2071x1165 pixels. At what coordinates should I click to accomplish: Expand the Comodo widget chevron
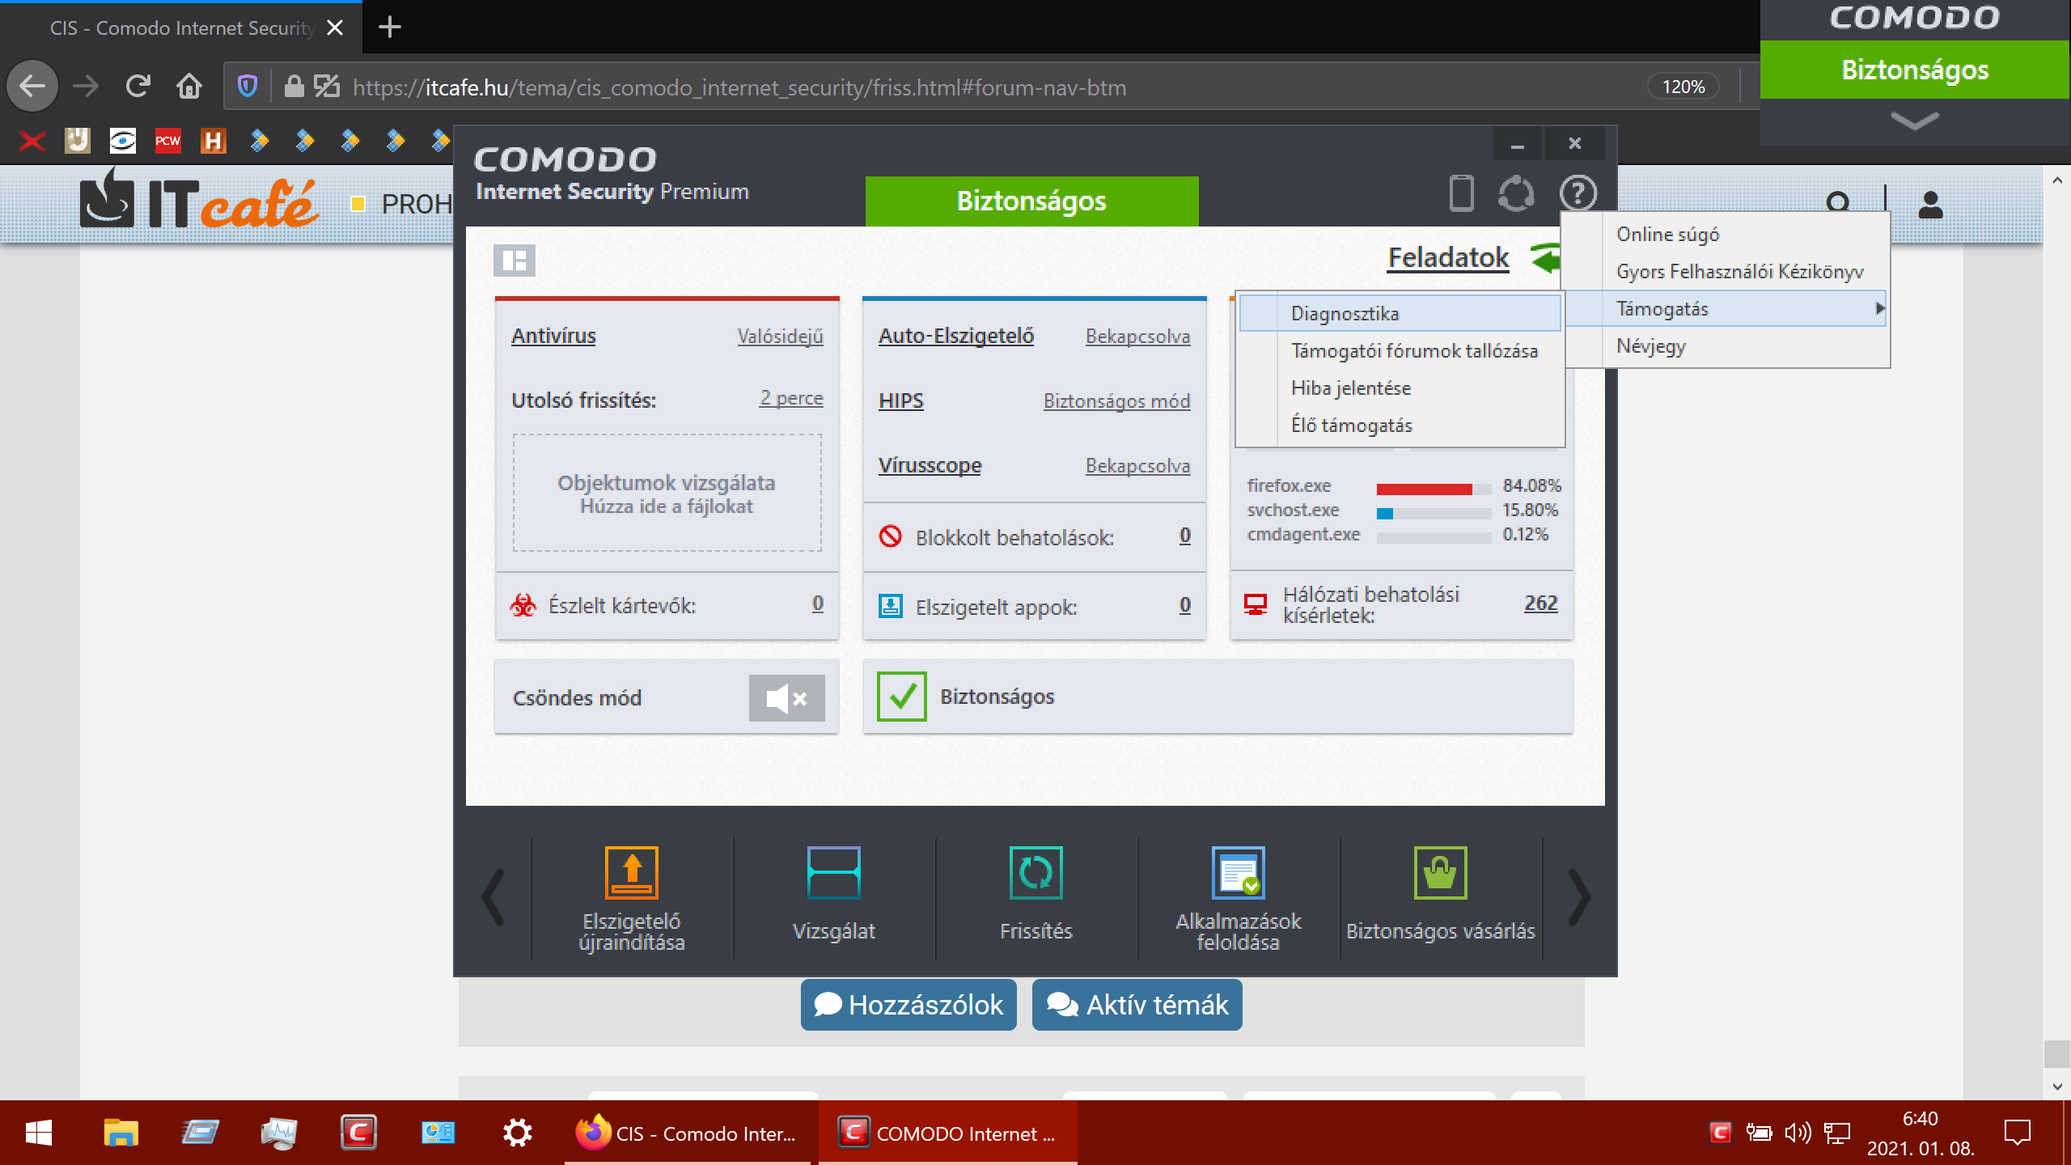1914,121
